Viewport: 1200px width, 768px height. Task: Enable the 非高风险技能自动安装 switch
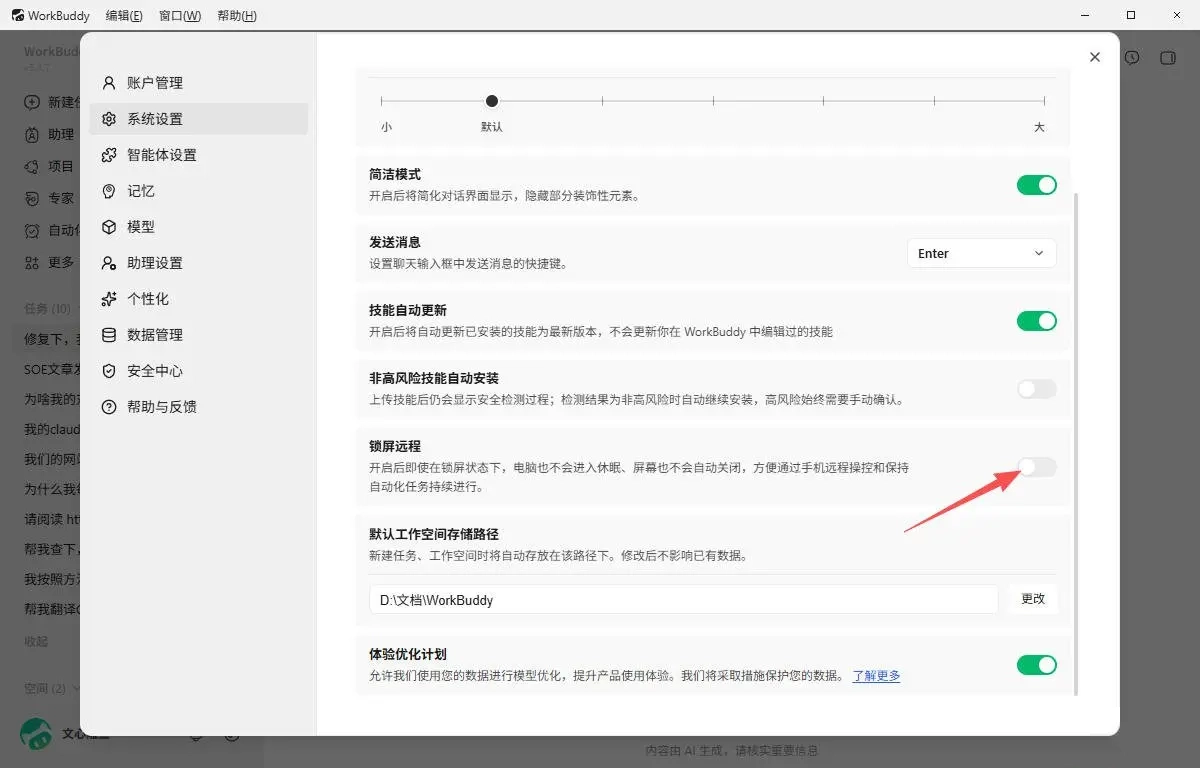coord(1037,389)
